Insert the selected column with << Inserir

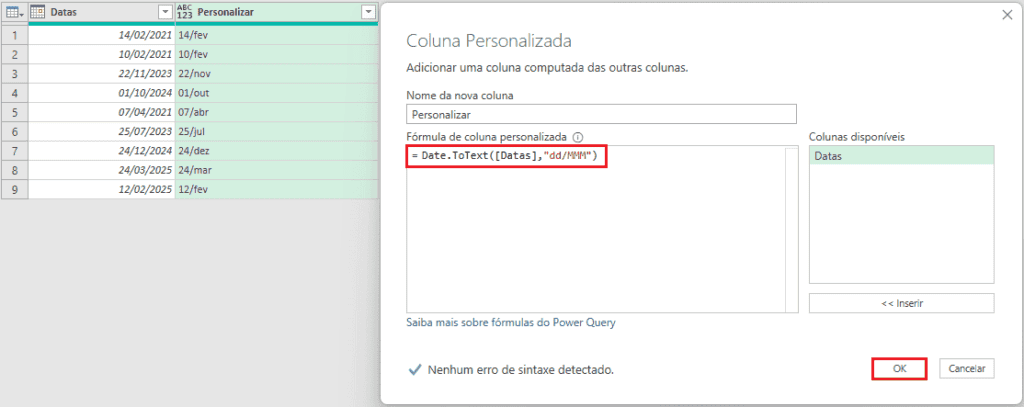pos(901,303)
